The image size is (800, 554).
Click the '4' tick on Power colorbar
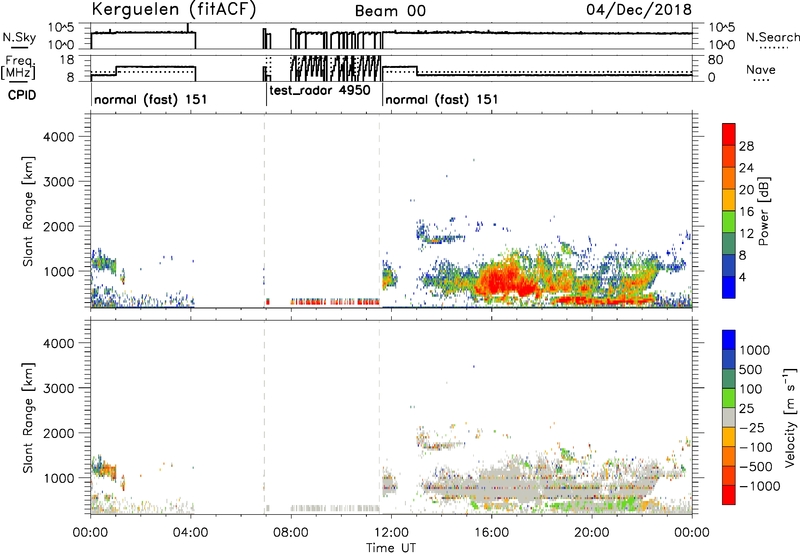pos(743,277)
